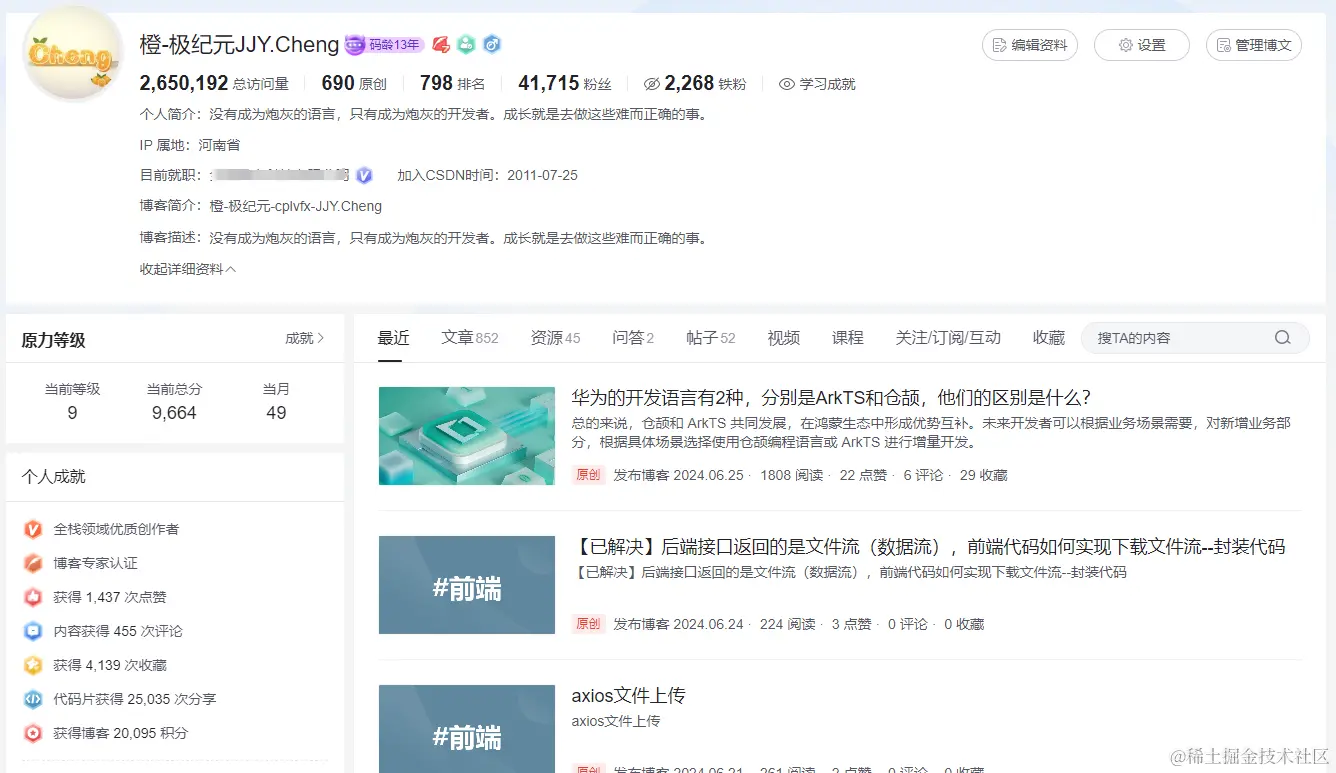Toggle the hidden-eye icon next to 2,268 铁粉
The width and height of the screenshot is (1336, 773).
click(652, 84)
